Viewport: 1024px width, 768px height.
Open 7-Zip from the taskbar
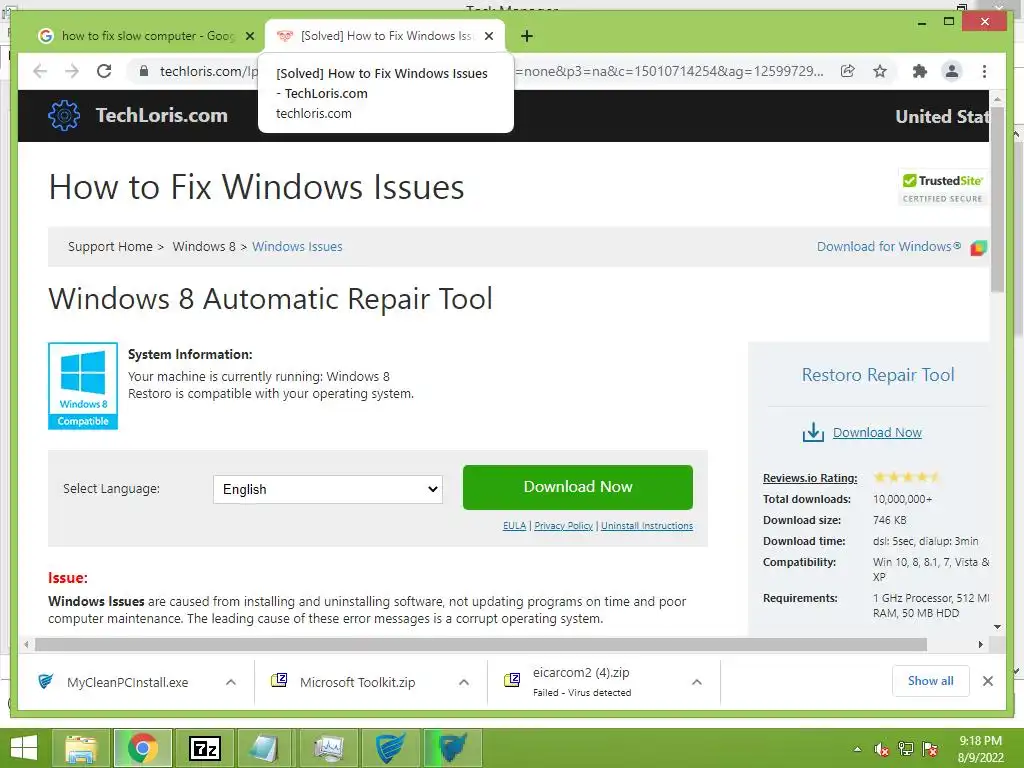pos(205,748)
